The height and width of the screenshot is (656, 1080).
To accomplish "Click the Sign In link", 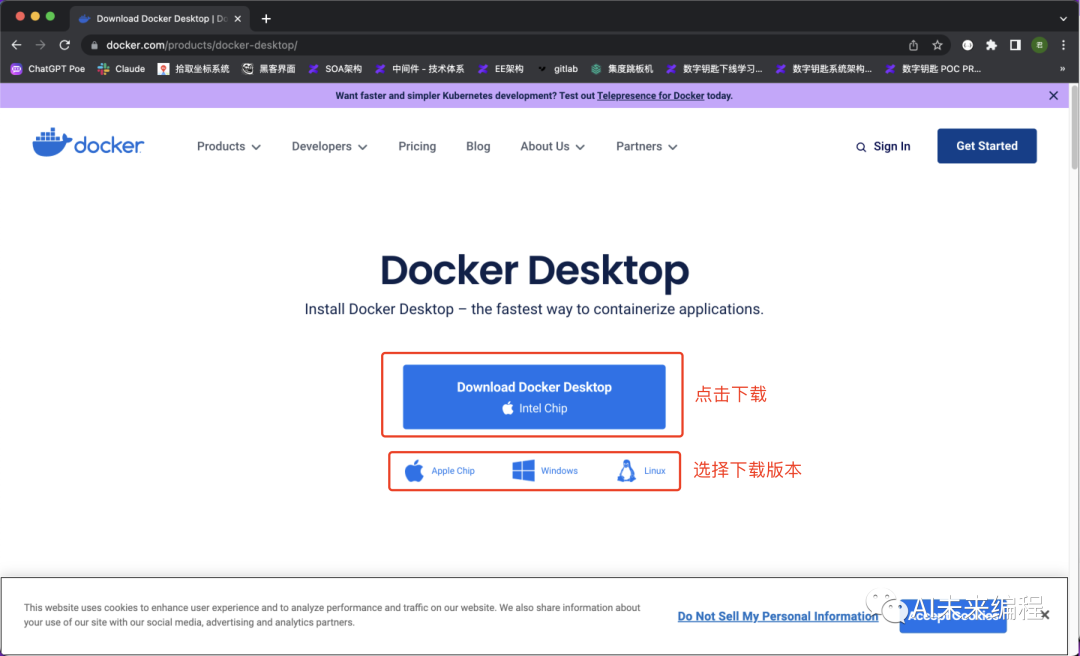I will coord(892,146).
